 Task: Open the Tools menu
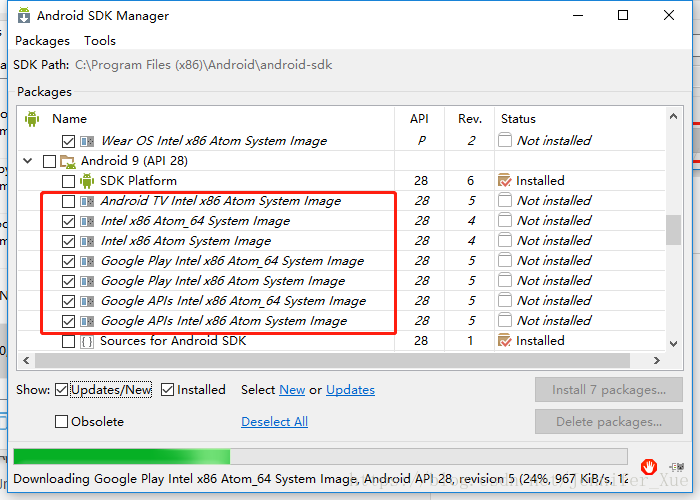tap(100, 41)
